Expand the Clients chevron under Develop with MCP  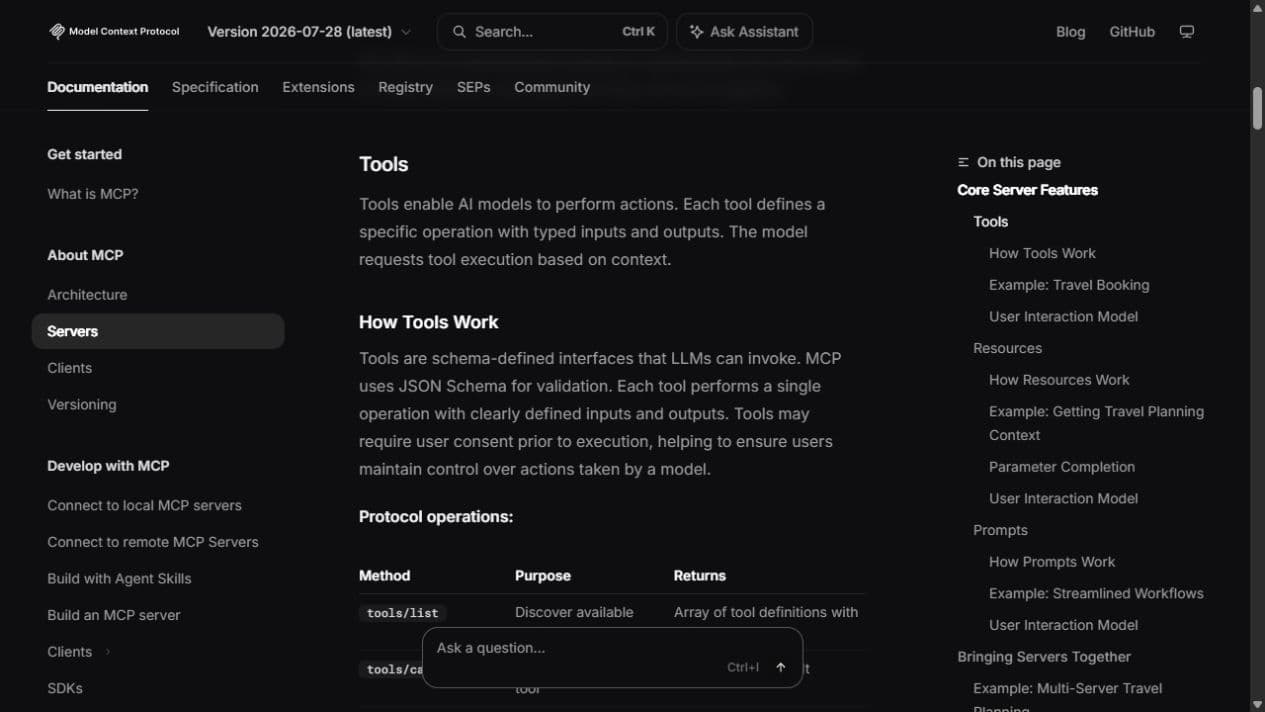(x=108, y=652)
